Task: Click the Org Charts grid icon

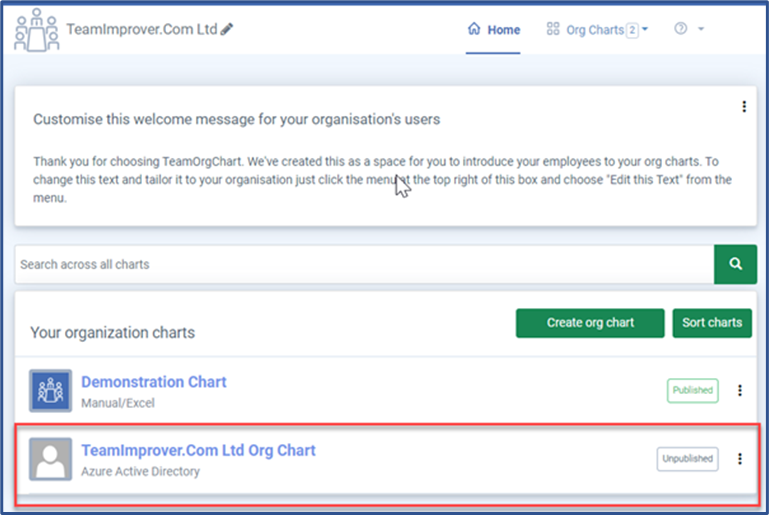Action: (553, 29)
